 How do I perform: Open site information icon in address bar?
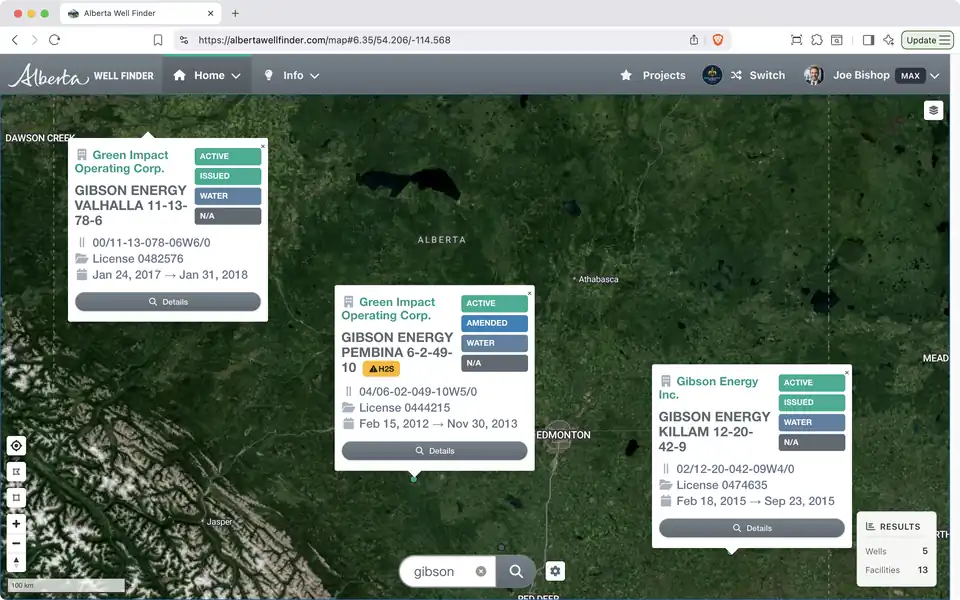tap(184, 40)
